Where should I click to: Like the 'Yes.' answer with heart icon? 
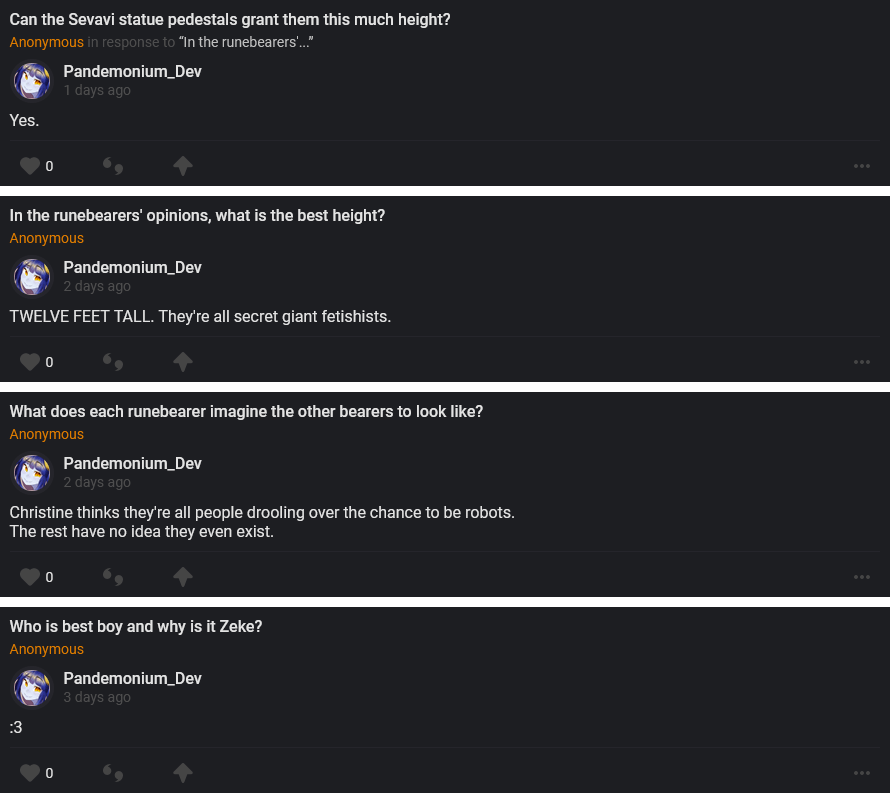click(30, 166)
